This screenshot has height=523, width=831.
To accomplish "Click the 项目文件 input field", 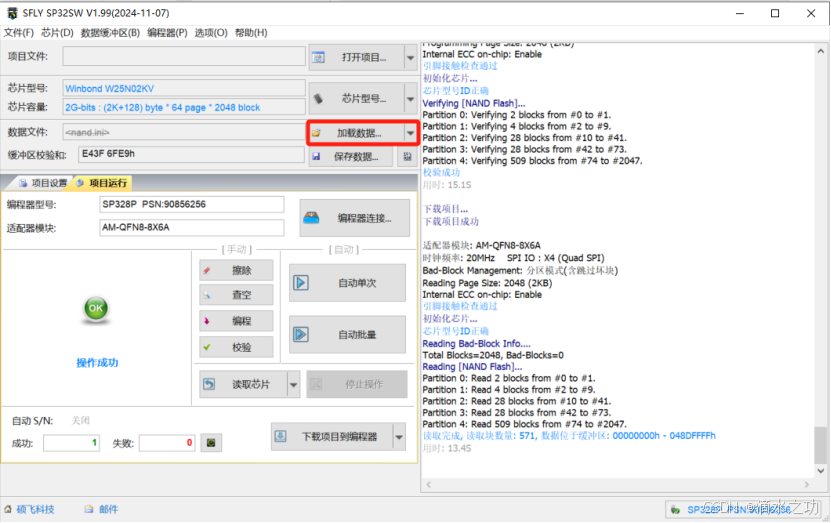I will coord(184,56).
